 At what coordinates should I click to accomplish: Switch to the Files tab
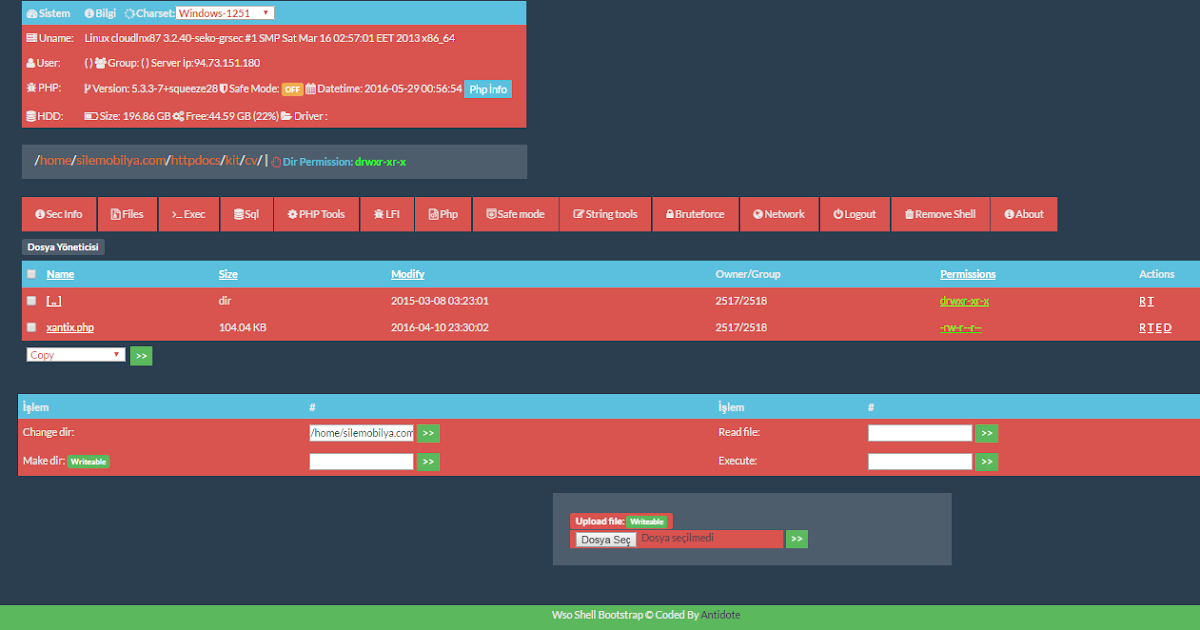coord(127,213)
